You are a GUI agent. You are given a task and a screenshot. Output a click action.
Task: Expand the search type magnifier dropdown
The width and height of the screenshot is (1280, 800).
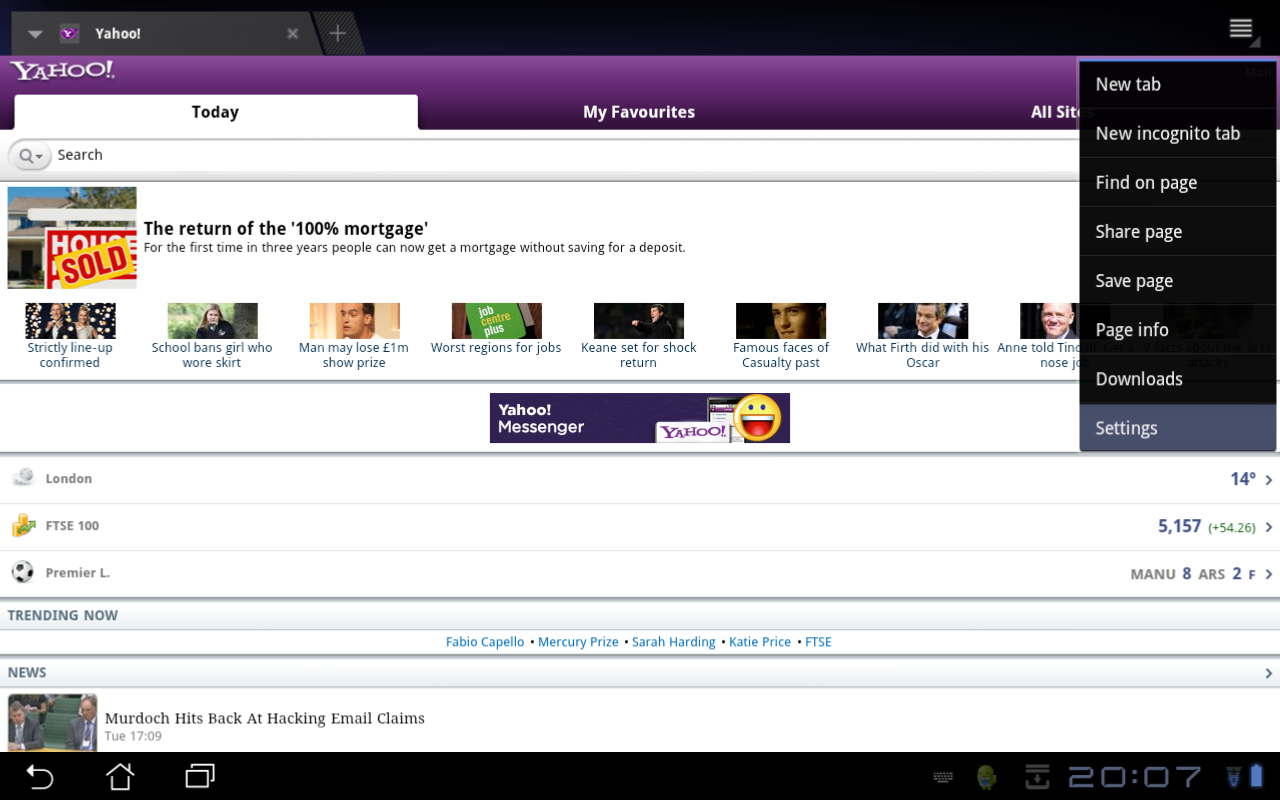[31, 156]
